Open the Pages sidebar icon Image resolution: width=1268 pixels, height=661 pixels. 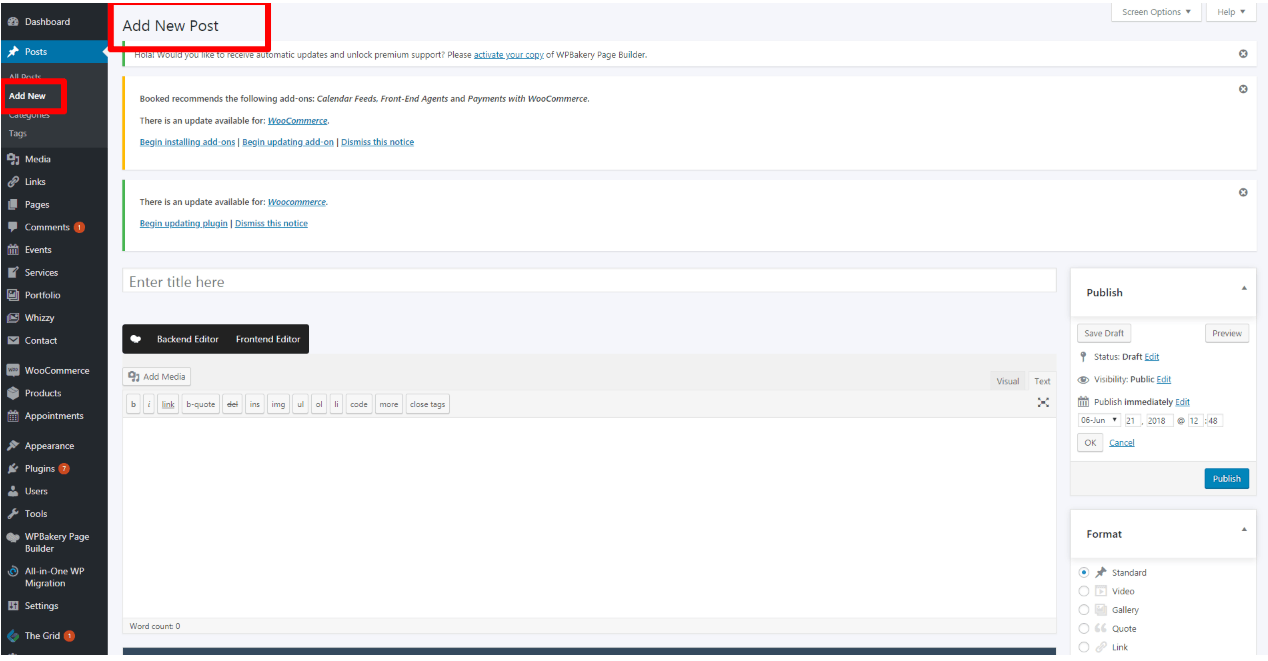(x=13, y=204)
